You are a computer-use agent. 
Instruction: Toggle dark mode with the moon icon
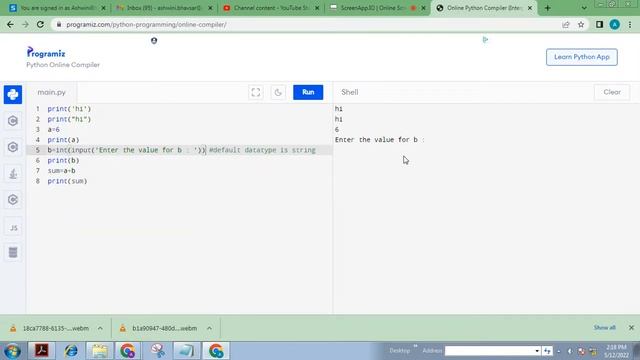(x=278, y=92)
